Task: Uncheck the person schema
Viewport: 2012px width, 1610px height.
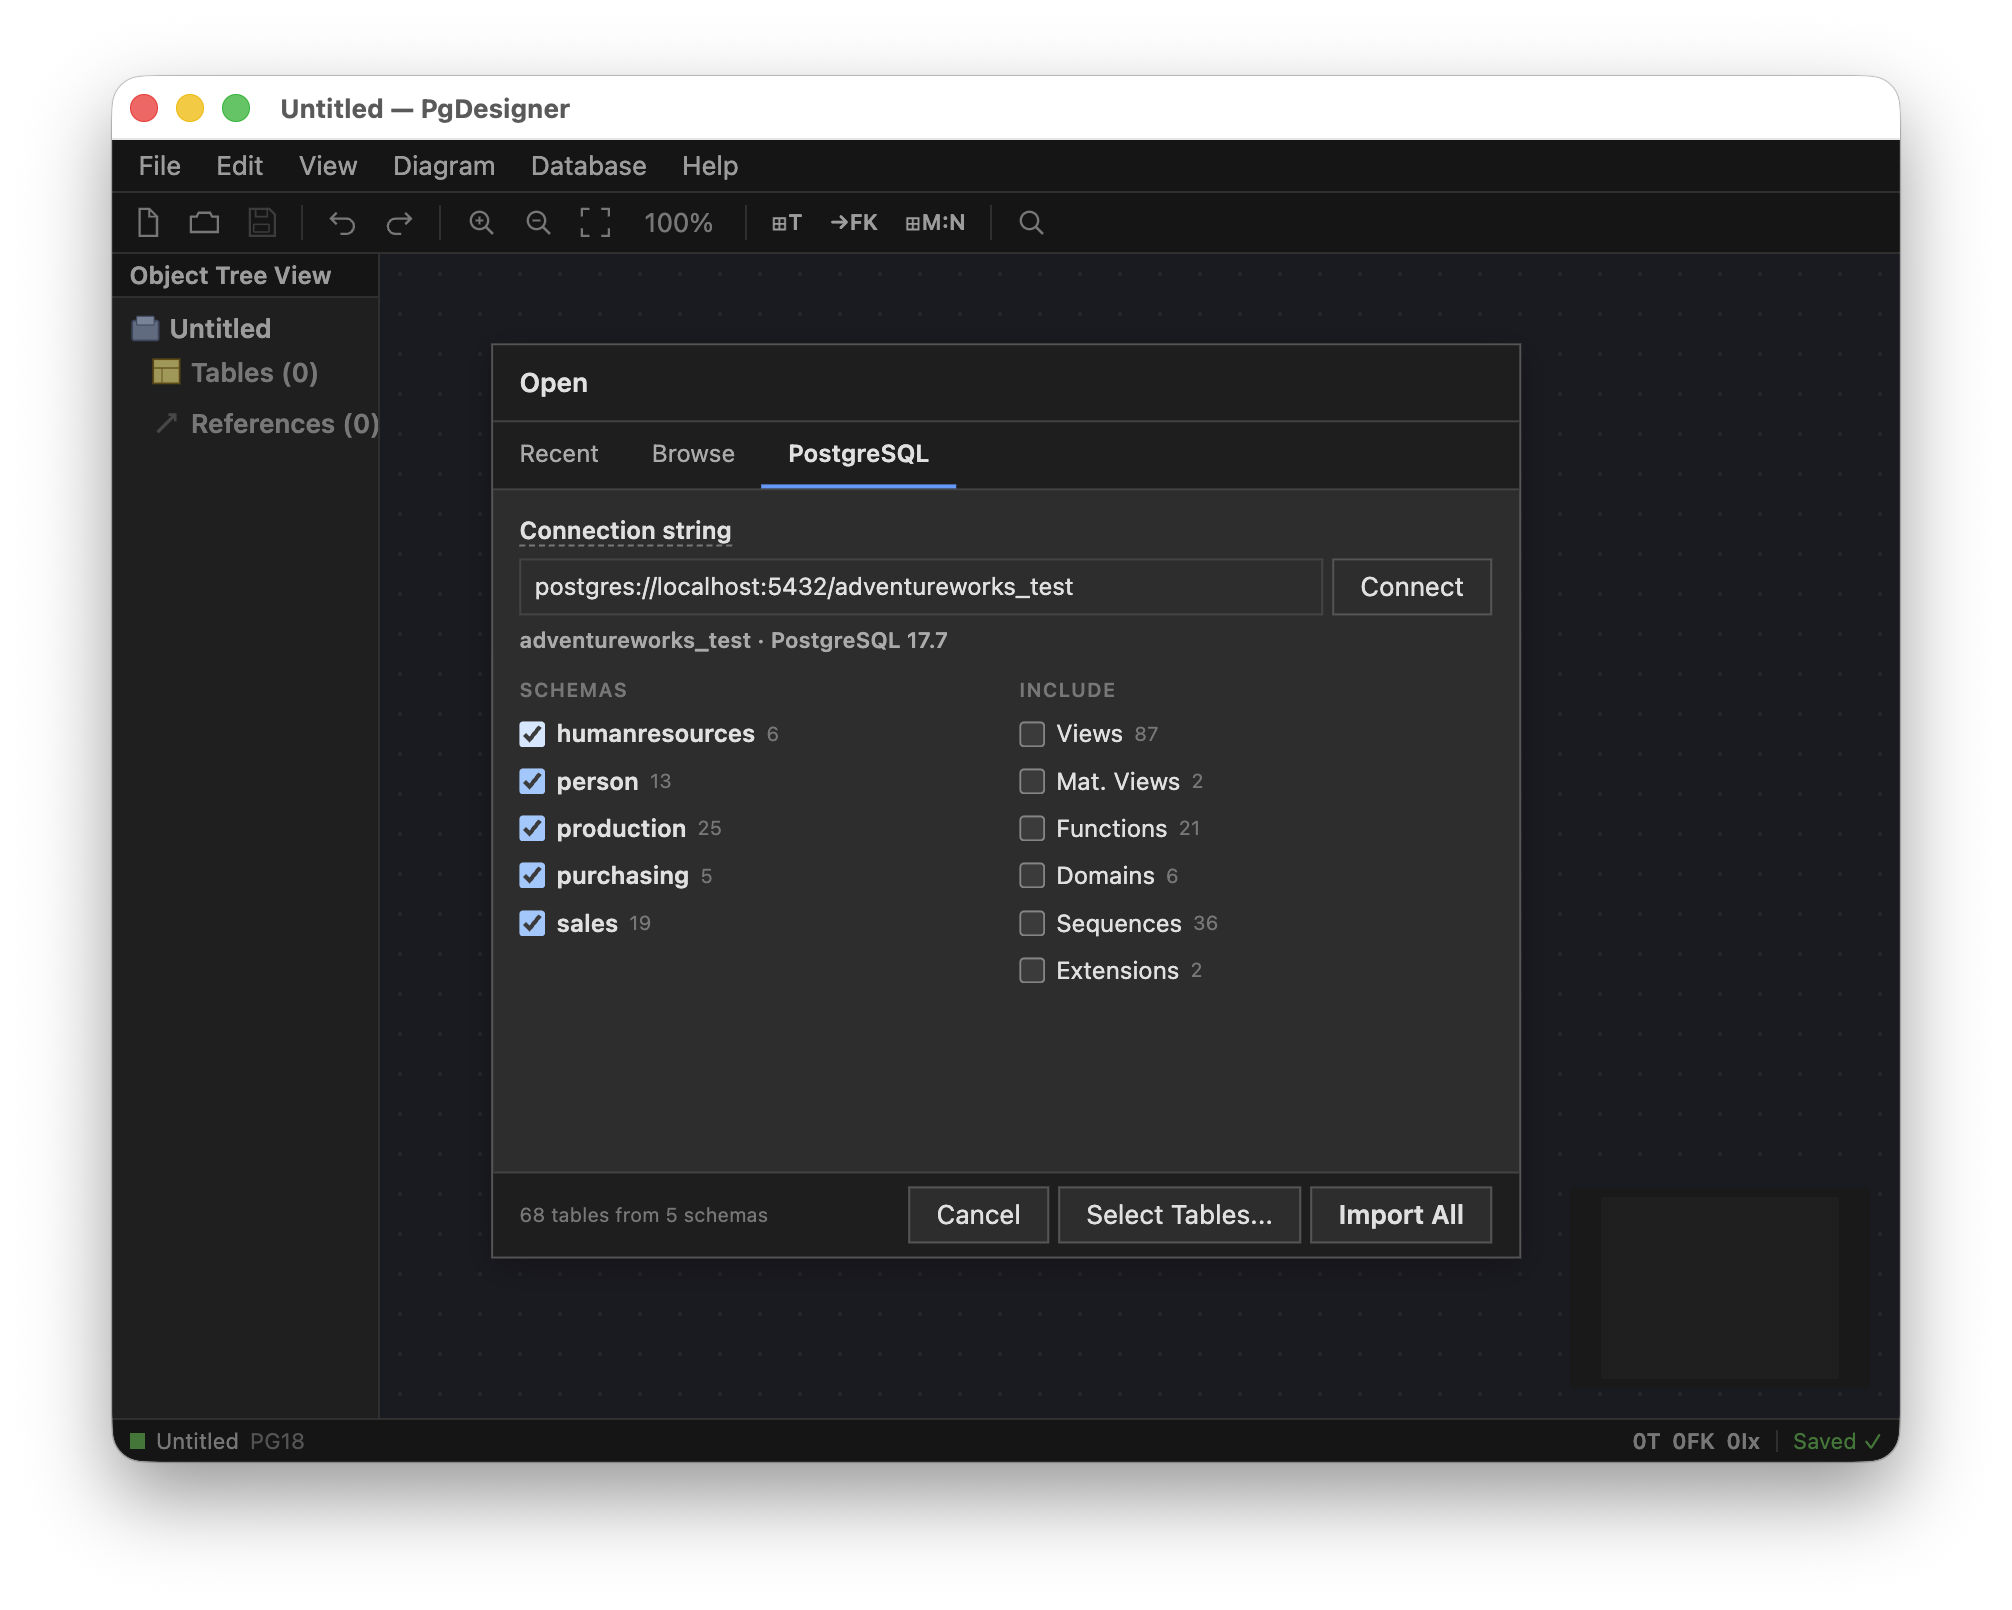Action: pyautogui.click(x=532, y=781)
